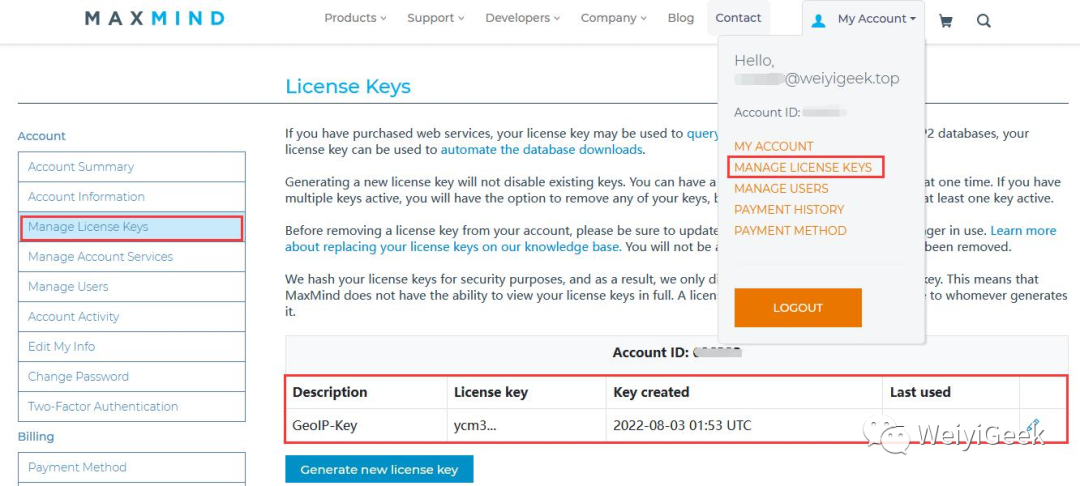Expand the Products dropdown menu
The width and height of the screenshot is (1080, 486).
[x=355, y=18]
